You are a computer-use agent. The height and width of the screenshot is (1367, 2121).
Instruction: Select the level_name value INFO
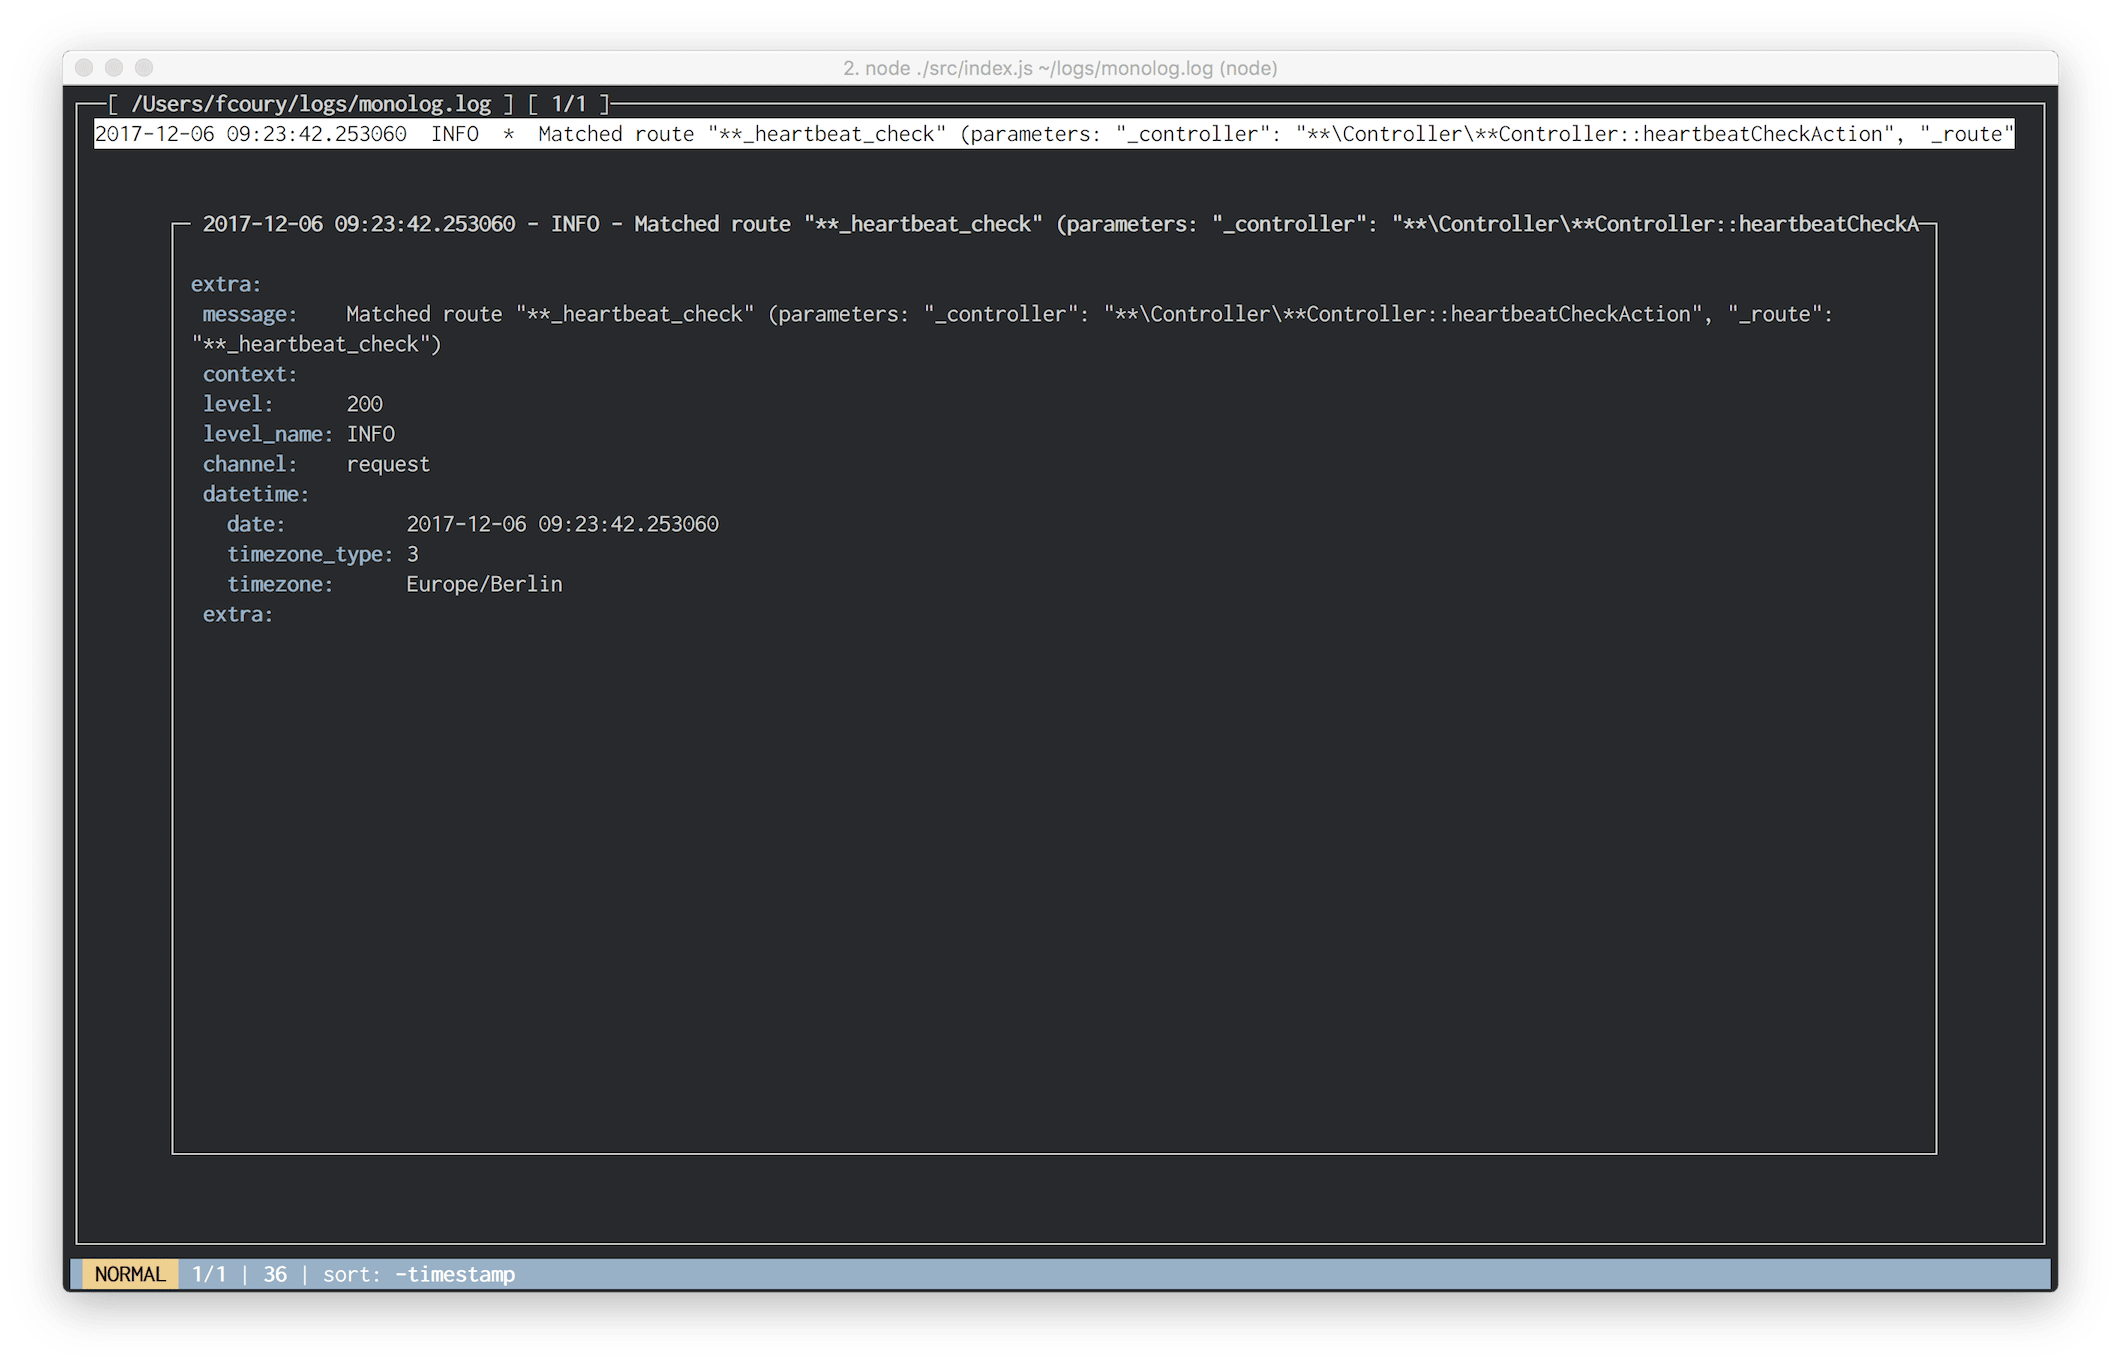click(370, 433)
